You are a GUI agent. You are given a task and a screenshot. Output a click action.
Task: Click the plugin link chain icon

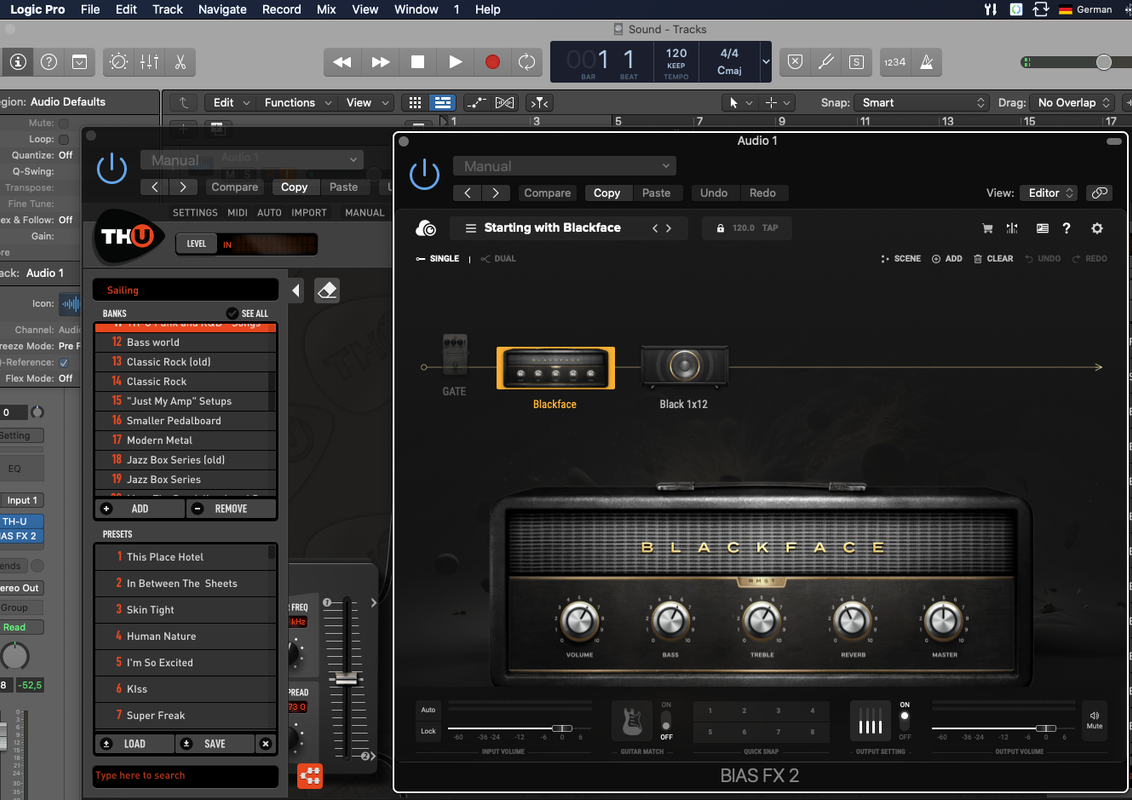[1100, 193]
